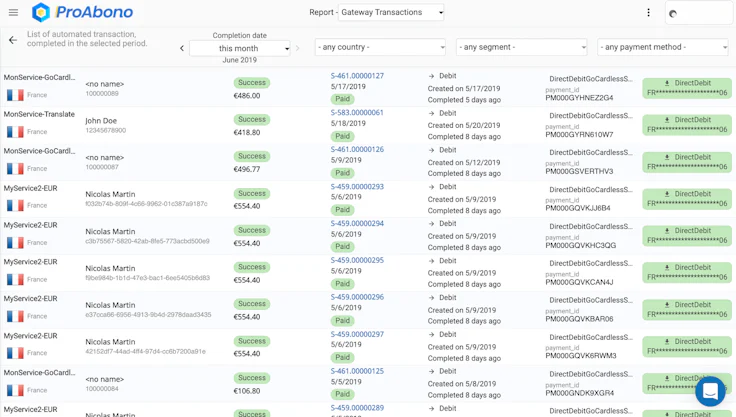The height and width of the screenshot is (417, 736).
Task: Click the amount €496.77
Action: 247,170
